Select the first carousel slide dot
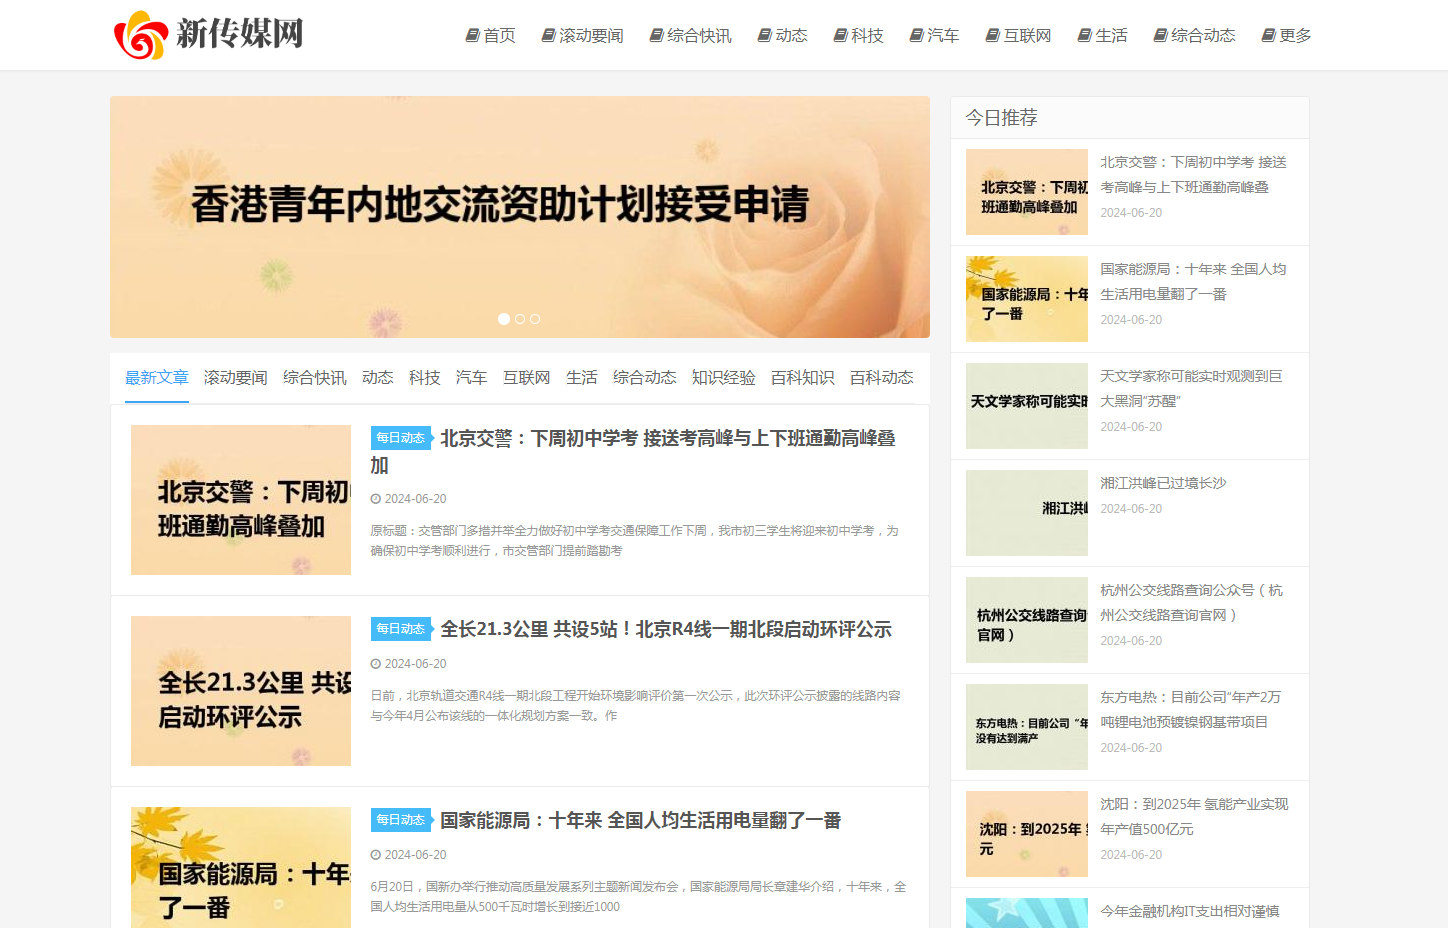The width and height of the screenshot is (1448, 928). (504, 319)
